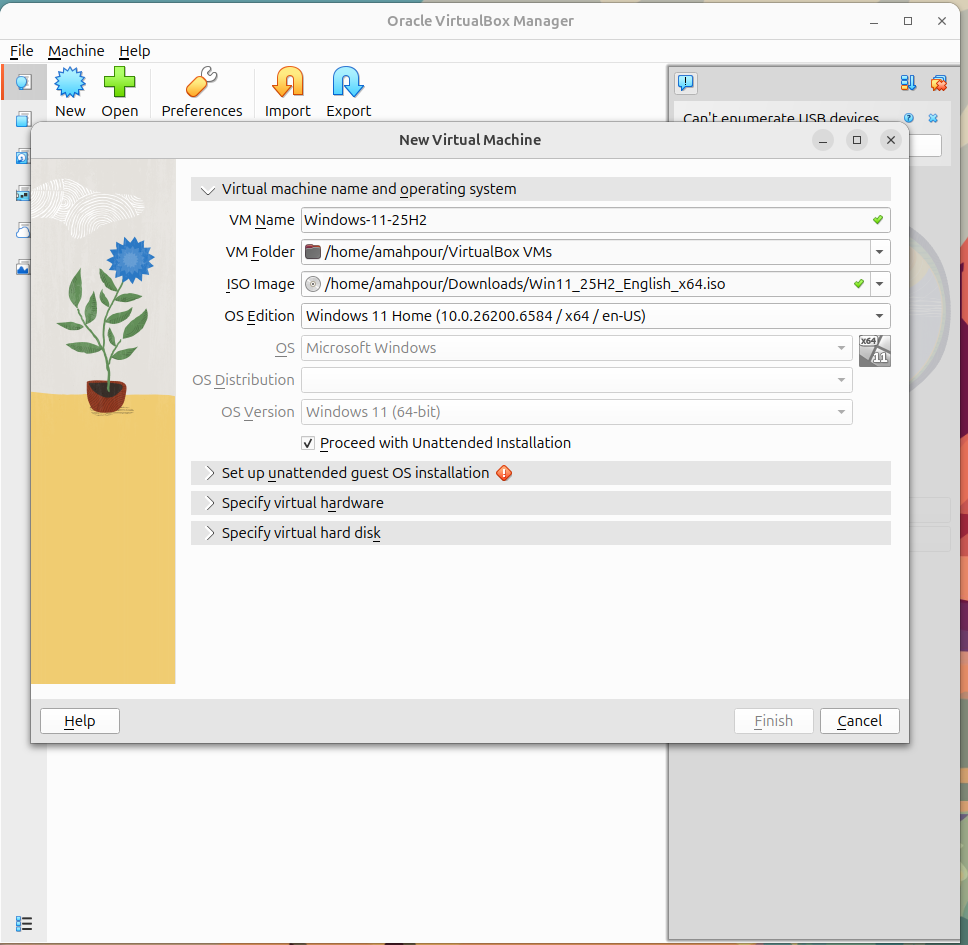968x945 pixels.
Task: Open VirtualBox Preferences from the toolbar
Action: point(201,90)
